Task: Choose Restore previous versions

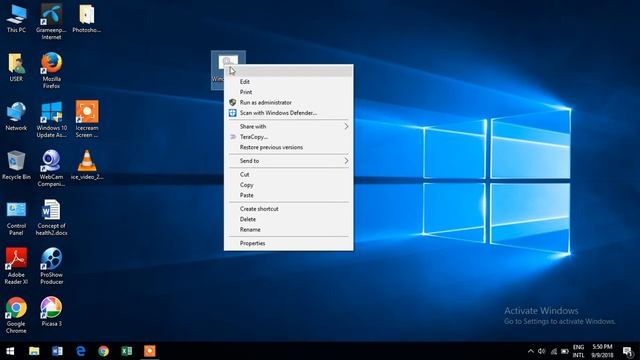Action: coord(289,147)
